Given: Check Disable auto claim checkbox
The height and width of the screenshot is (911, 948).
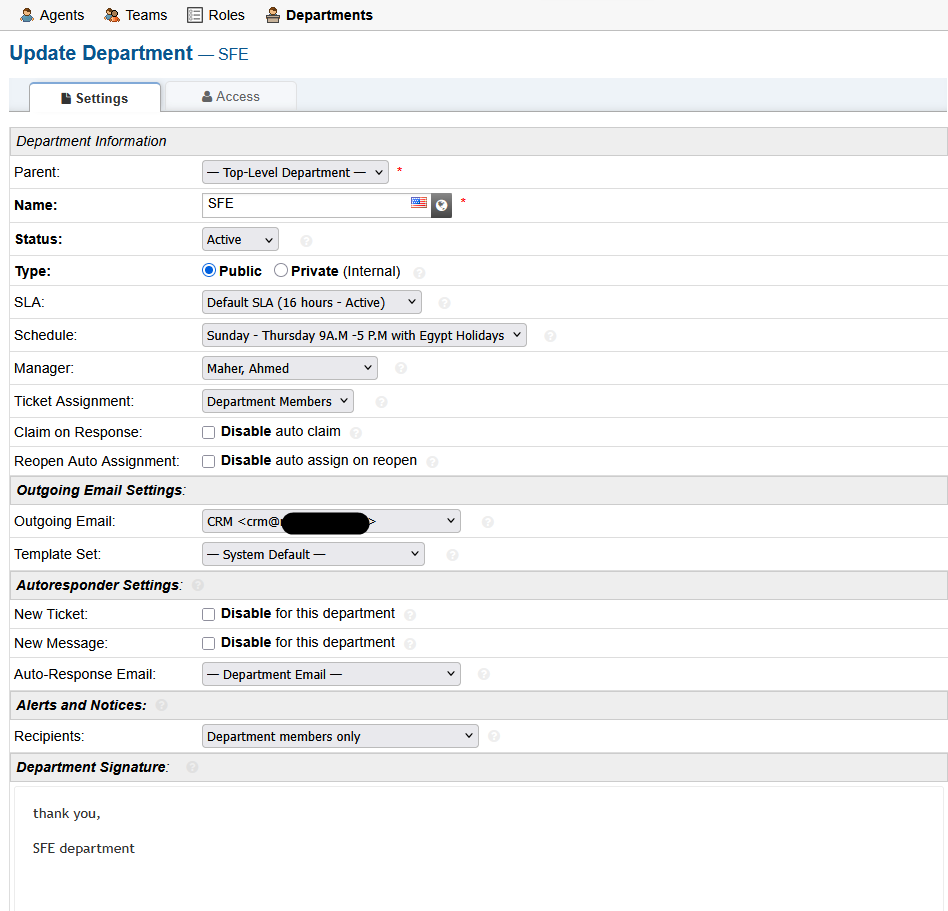Looking at the screenshot, I should click(x=209, y=432).
